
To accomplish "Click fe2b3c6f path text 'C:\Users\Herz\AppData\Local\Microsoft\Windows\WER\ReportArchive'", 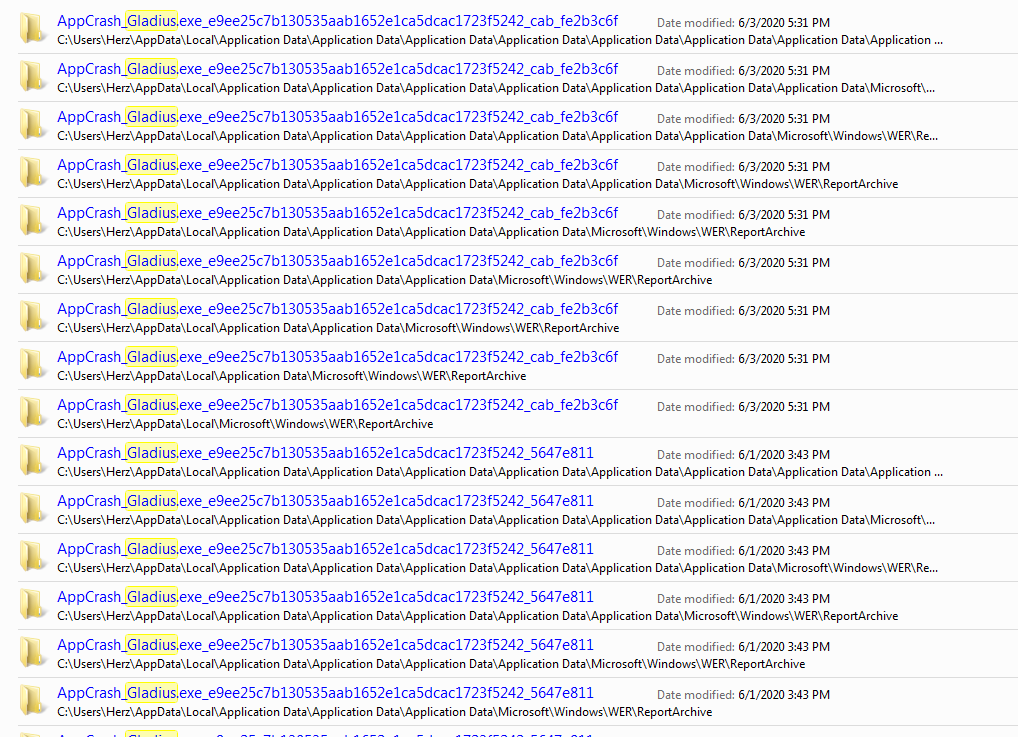I will click(245, 425).
